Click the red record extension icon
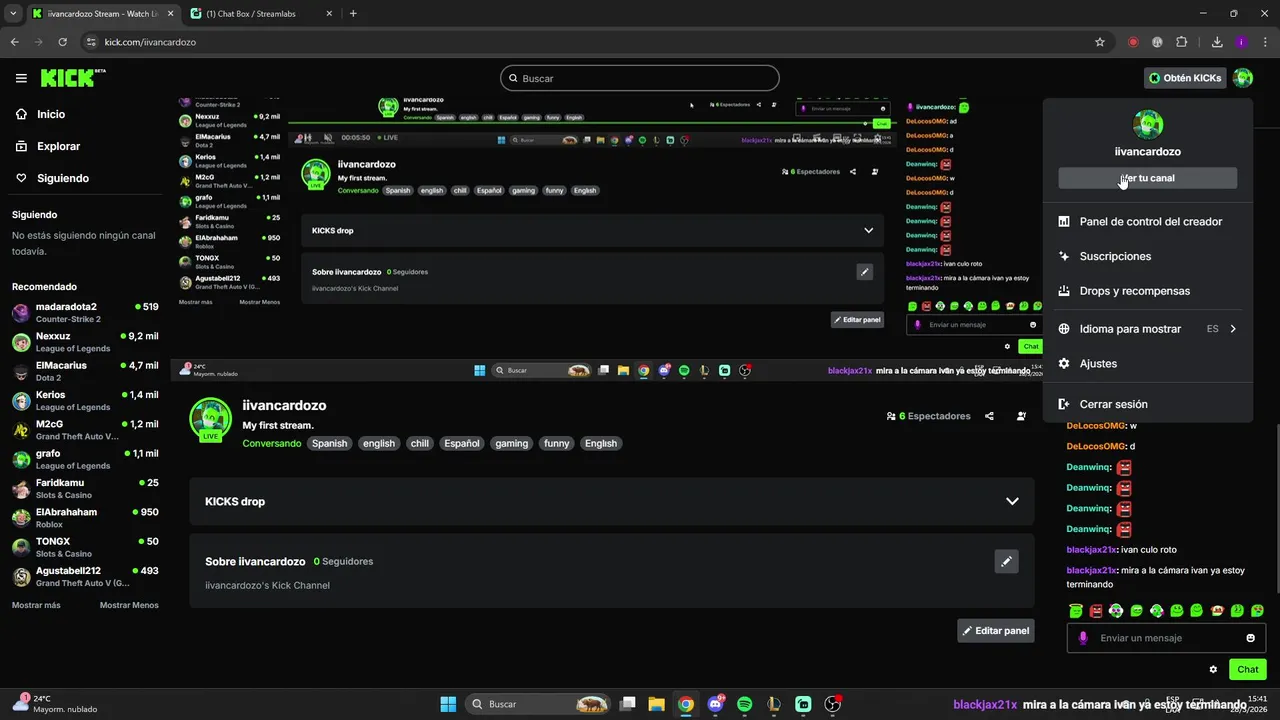Viewport: 1280px width, 720px height. coord(1133,42)
